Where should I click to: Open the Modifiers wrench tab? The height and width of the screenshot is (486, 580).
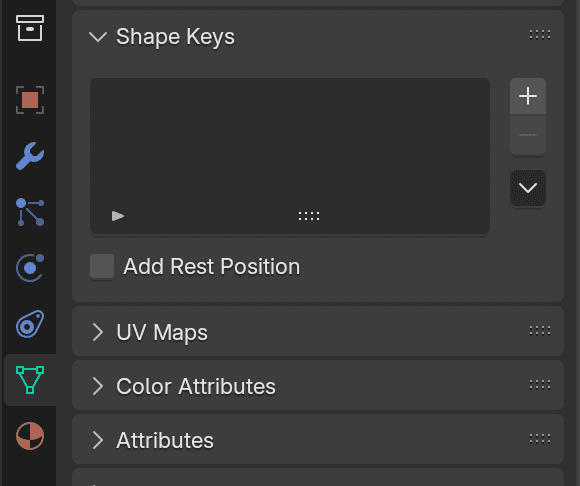[x=30, y=156]
